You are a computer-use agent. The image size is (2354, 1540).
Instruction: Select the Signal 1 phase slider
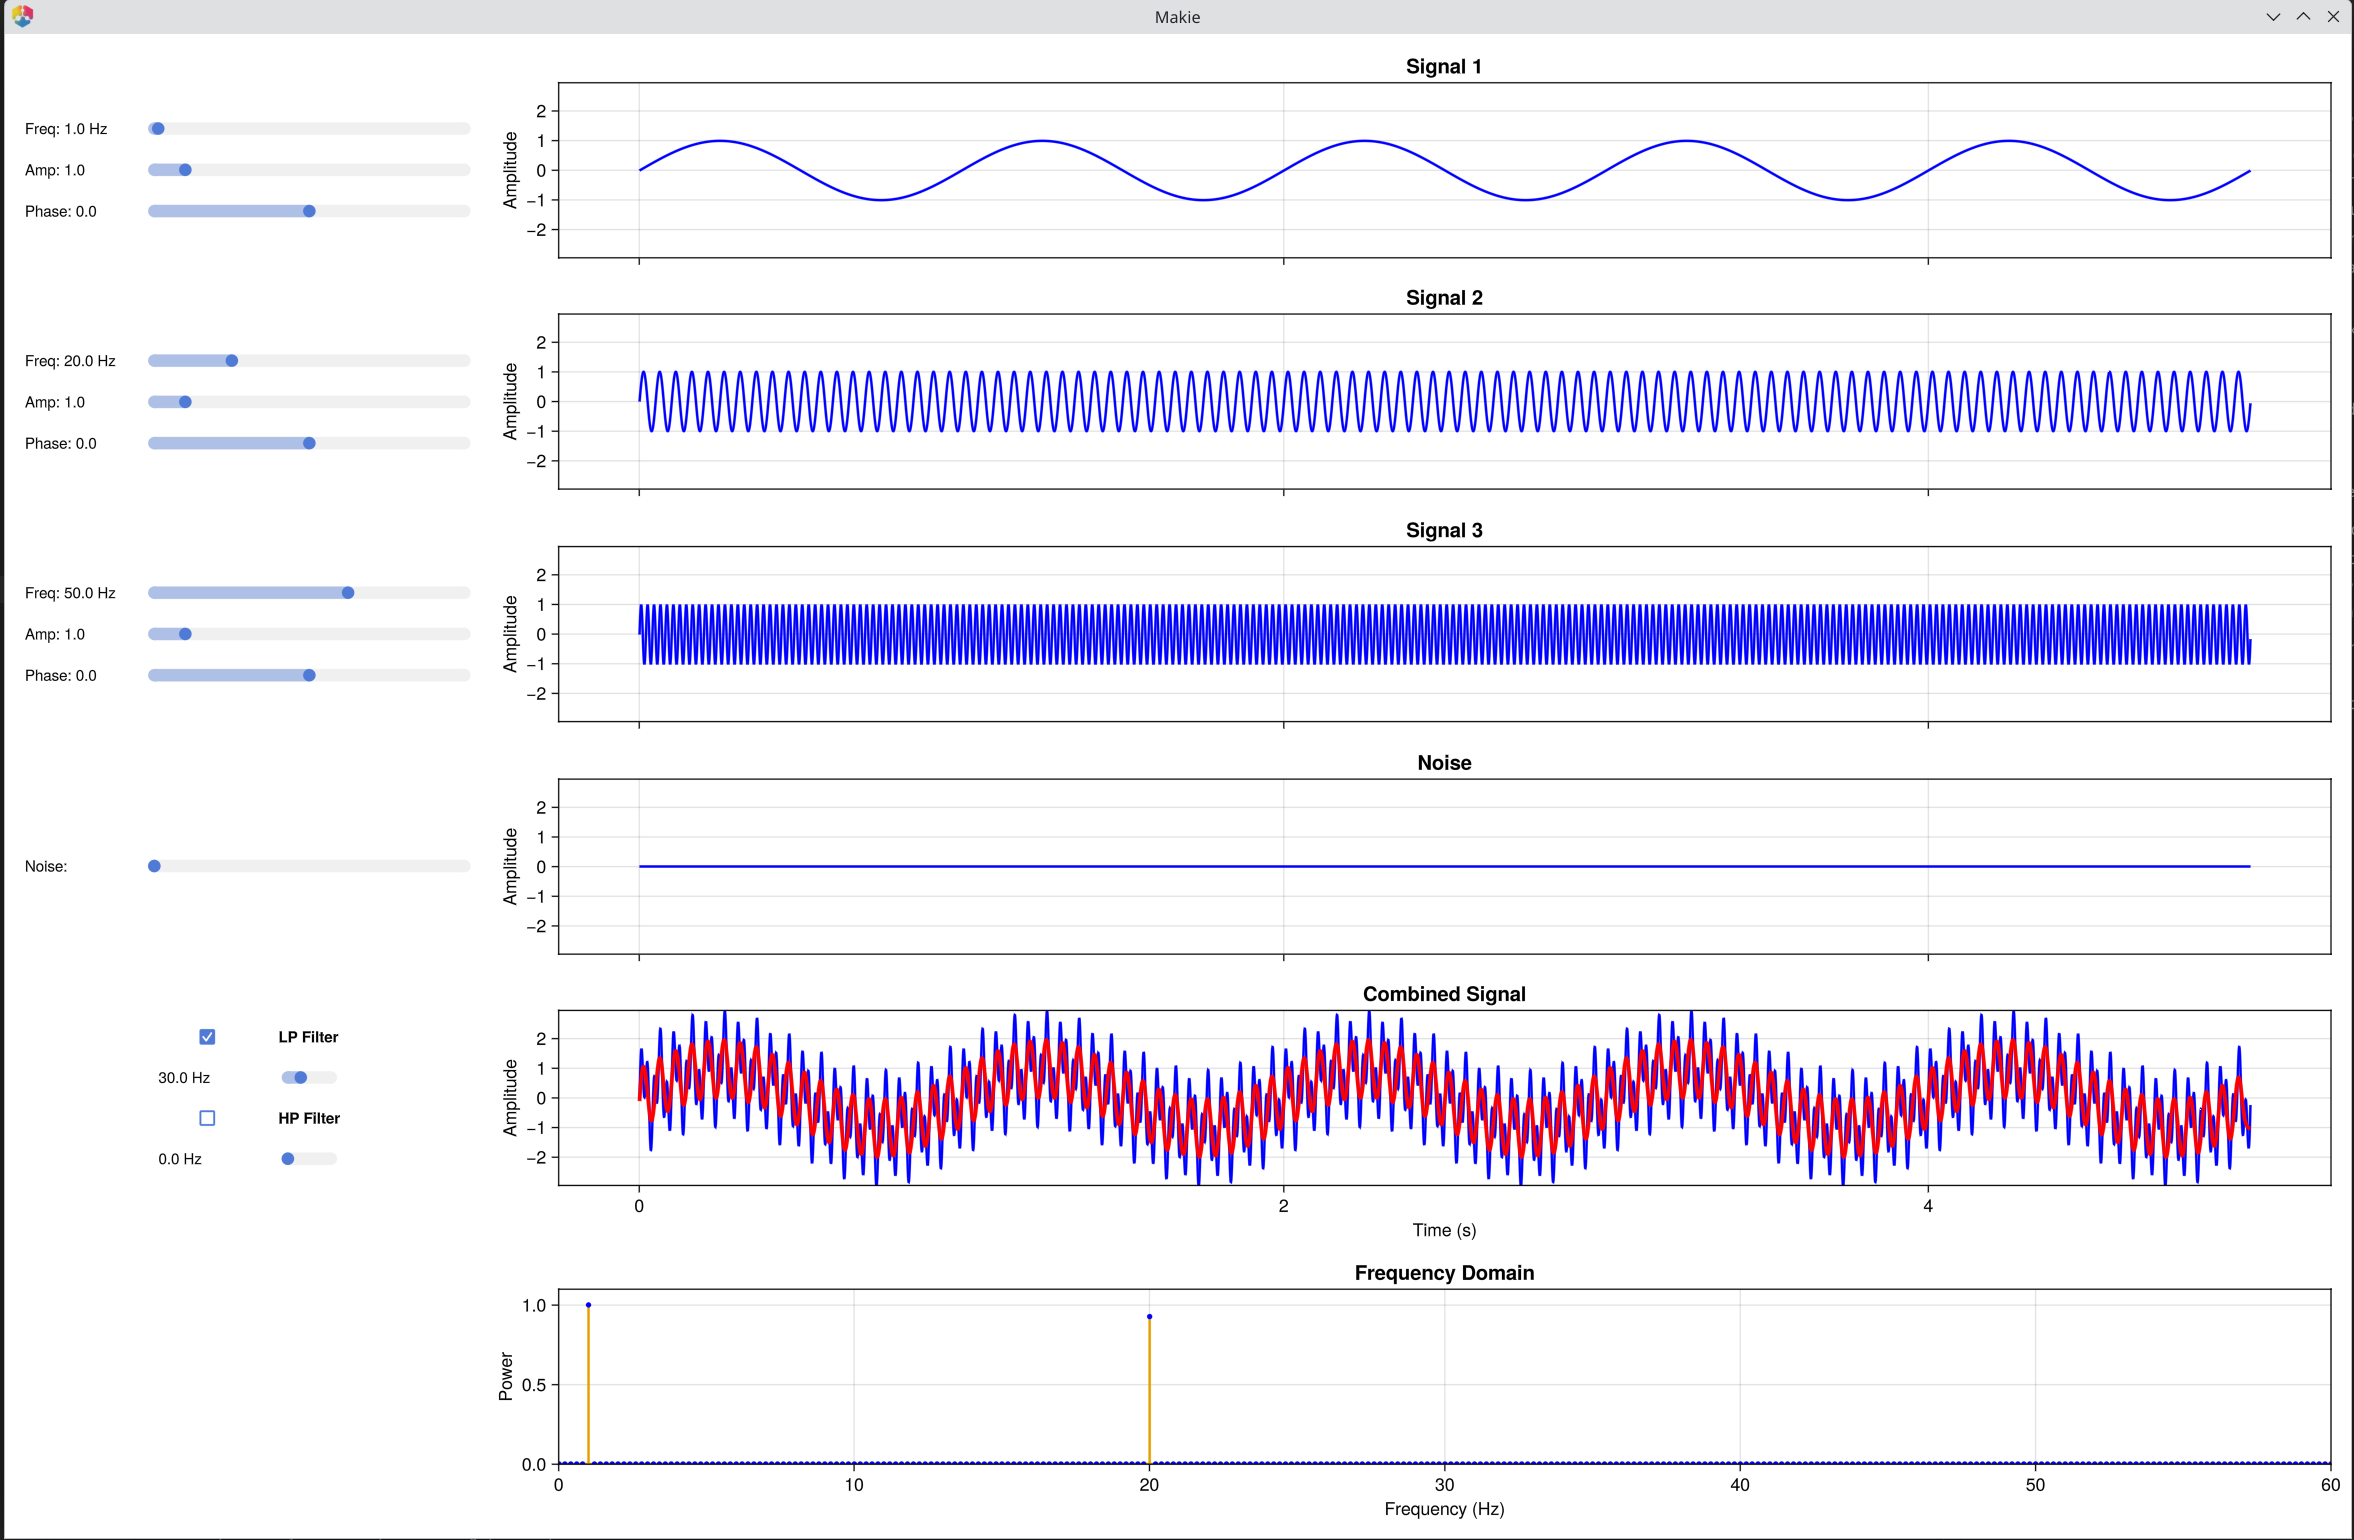coord(310,211)
